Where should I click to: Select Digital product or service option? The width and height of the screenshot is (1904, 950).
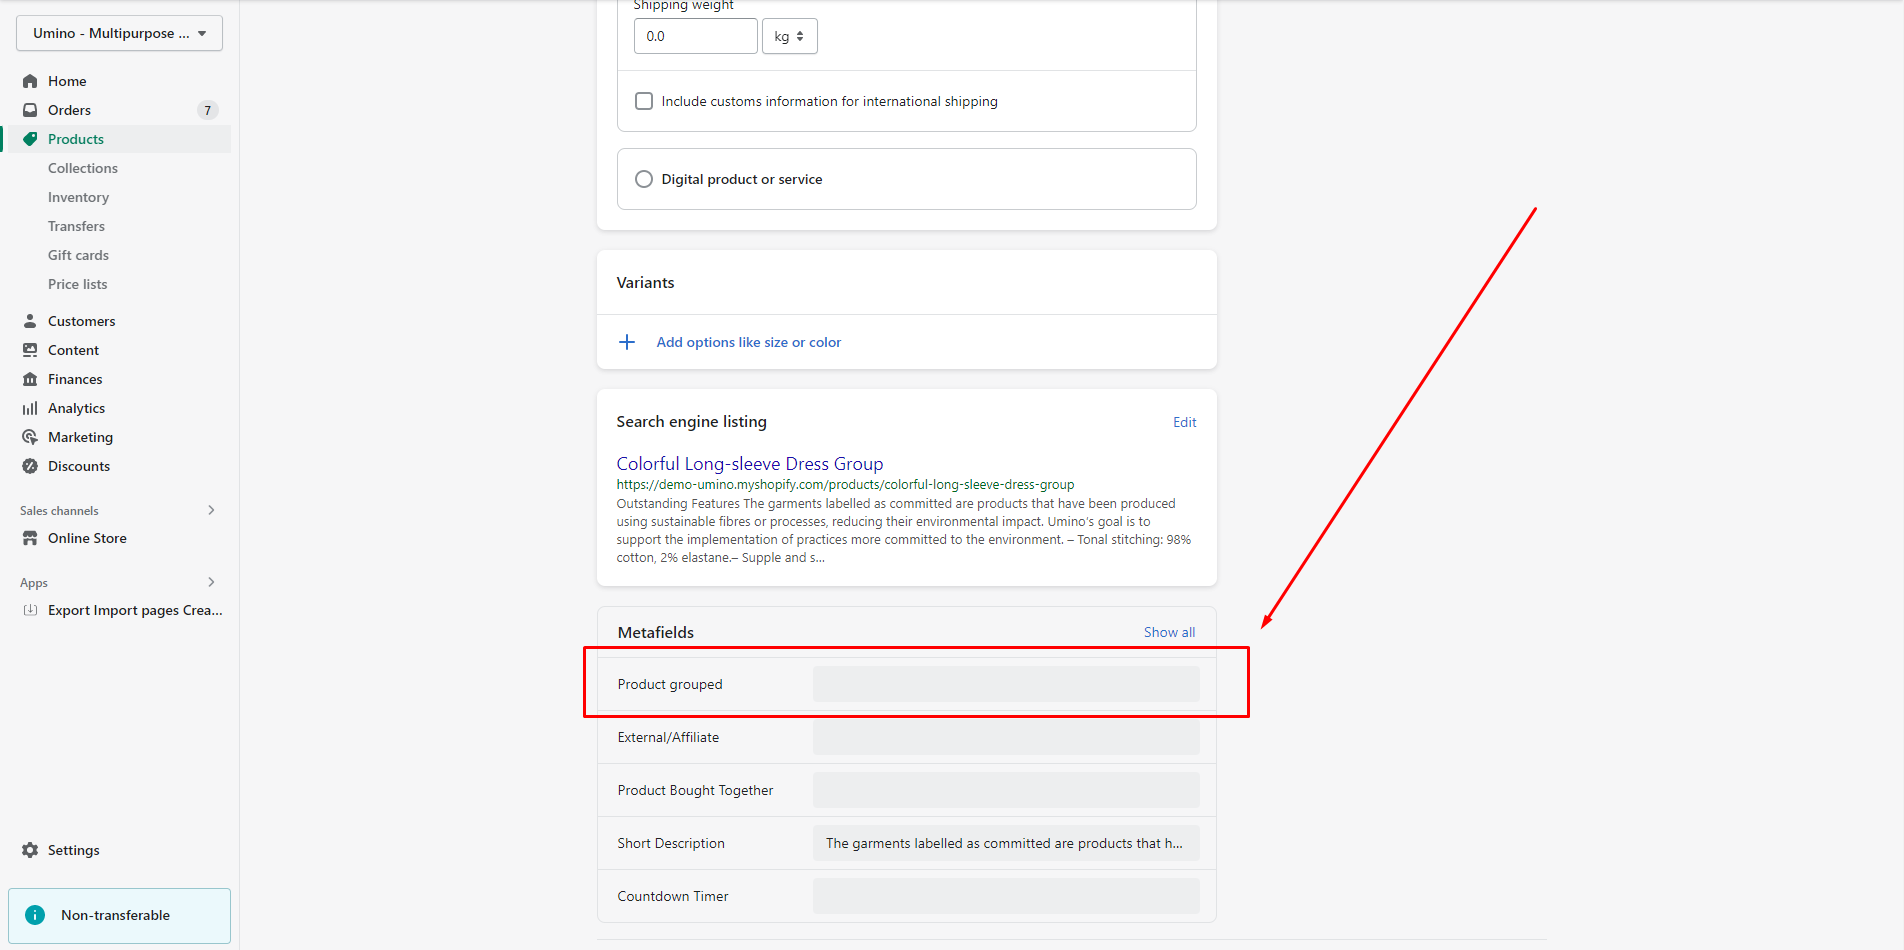click(644, 179)
